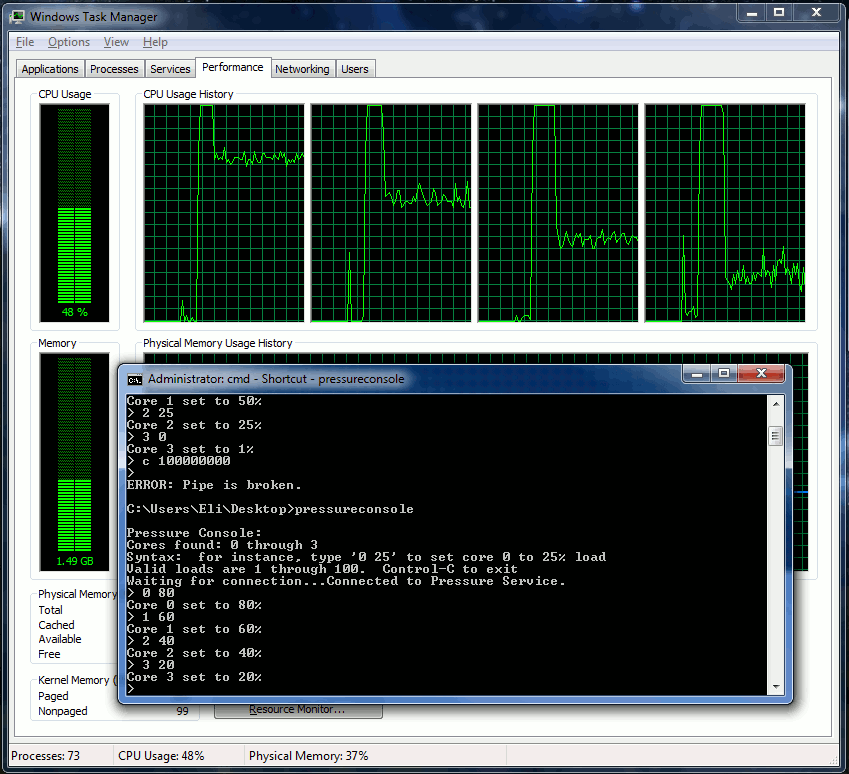The width and height of the screenshot is (849, 774).
Task: Switch to the Services tab
Action: coord(170,69)
